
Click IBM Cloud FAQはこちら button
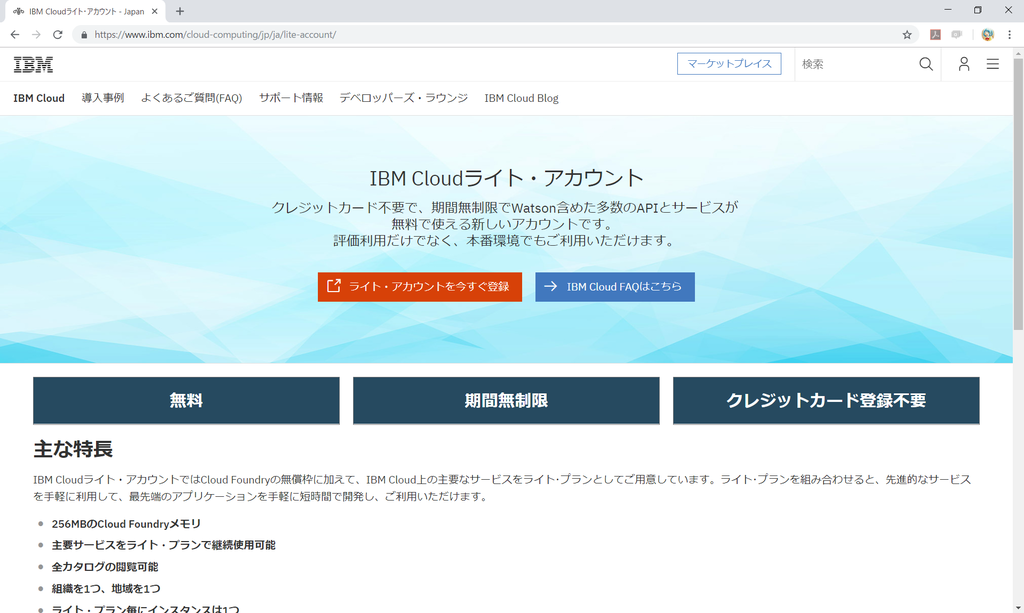pyautogui.click(x=615, y=287)
